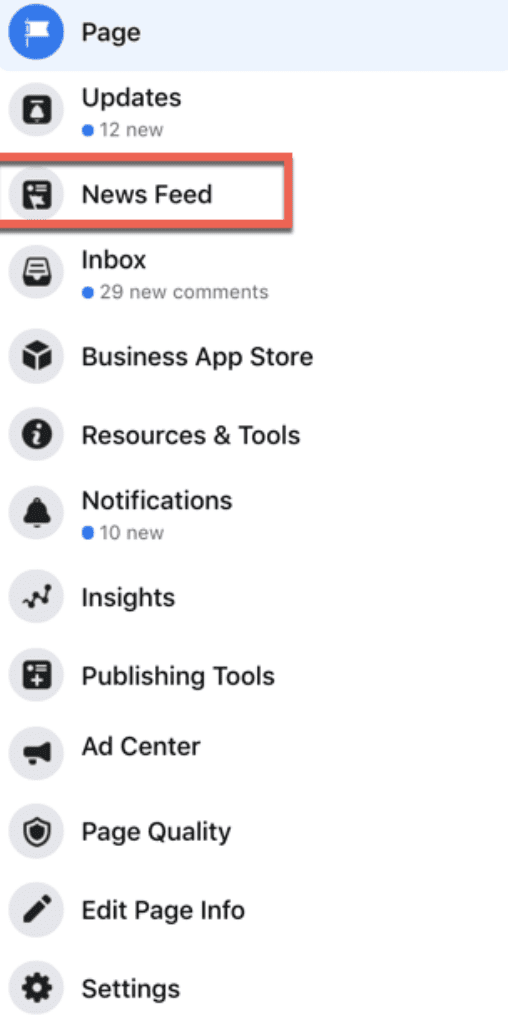
Task: Click the Business App Store cube icon
Action: (36, 357)
